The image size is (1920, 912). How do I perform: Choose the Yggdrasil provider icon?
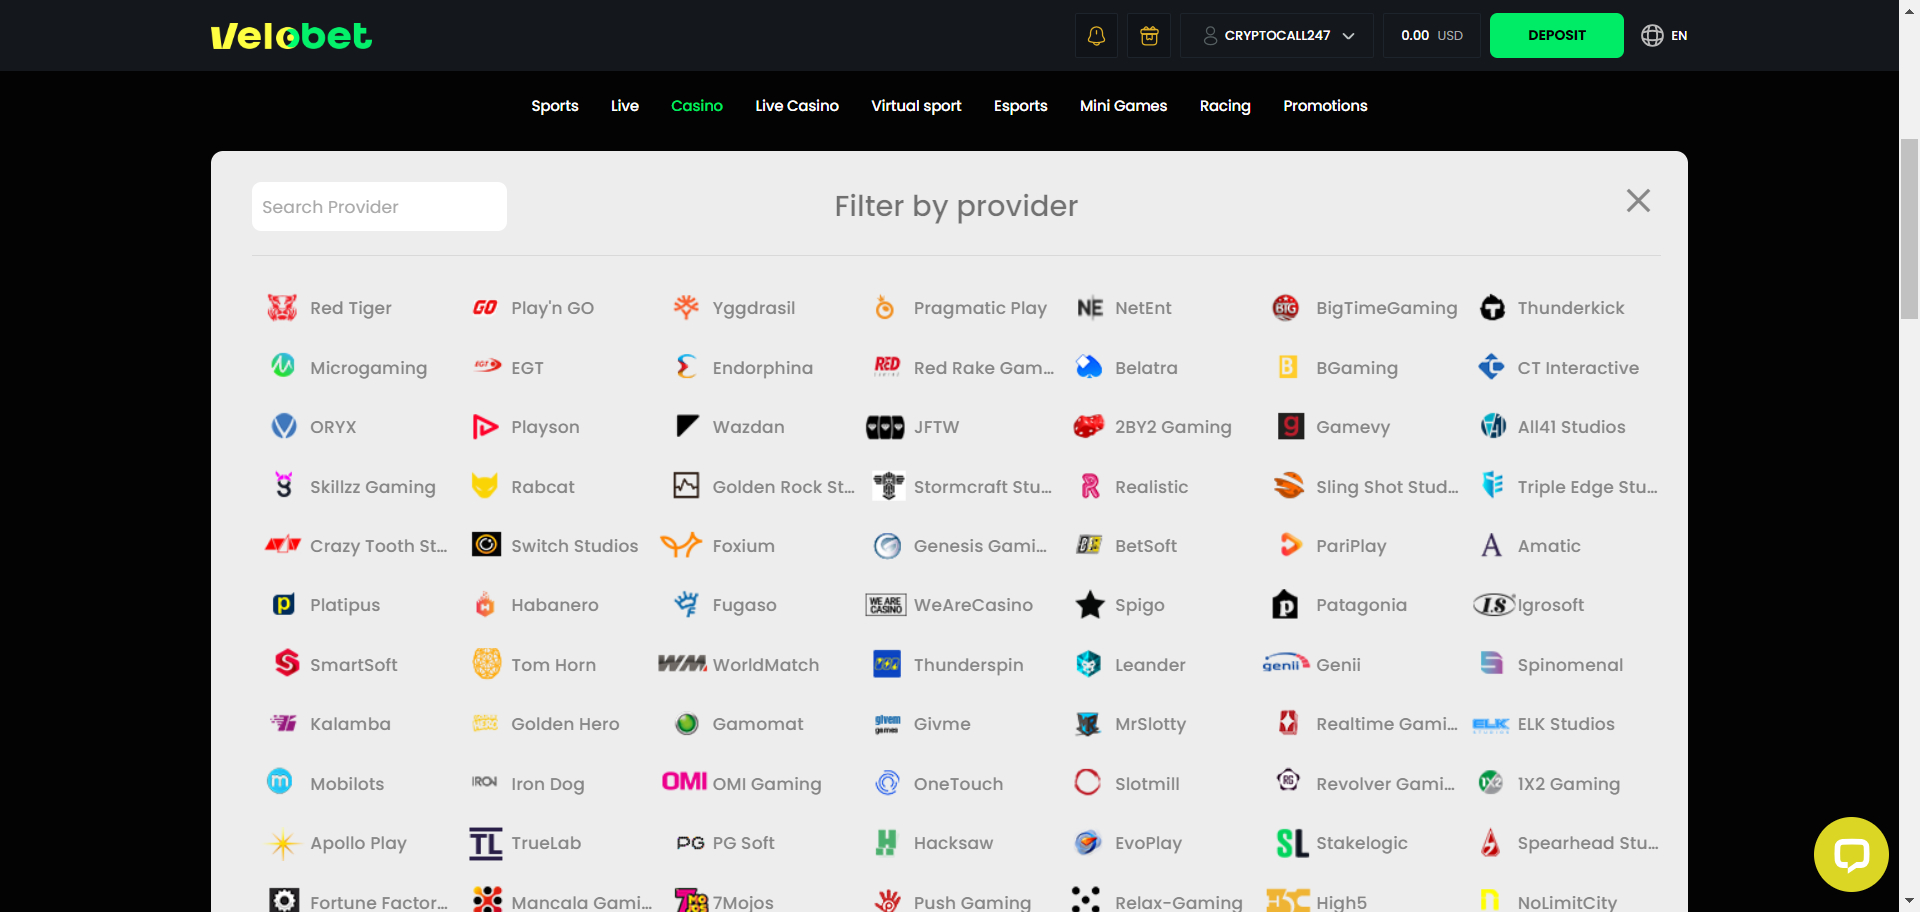(x=686, y=308)
